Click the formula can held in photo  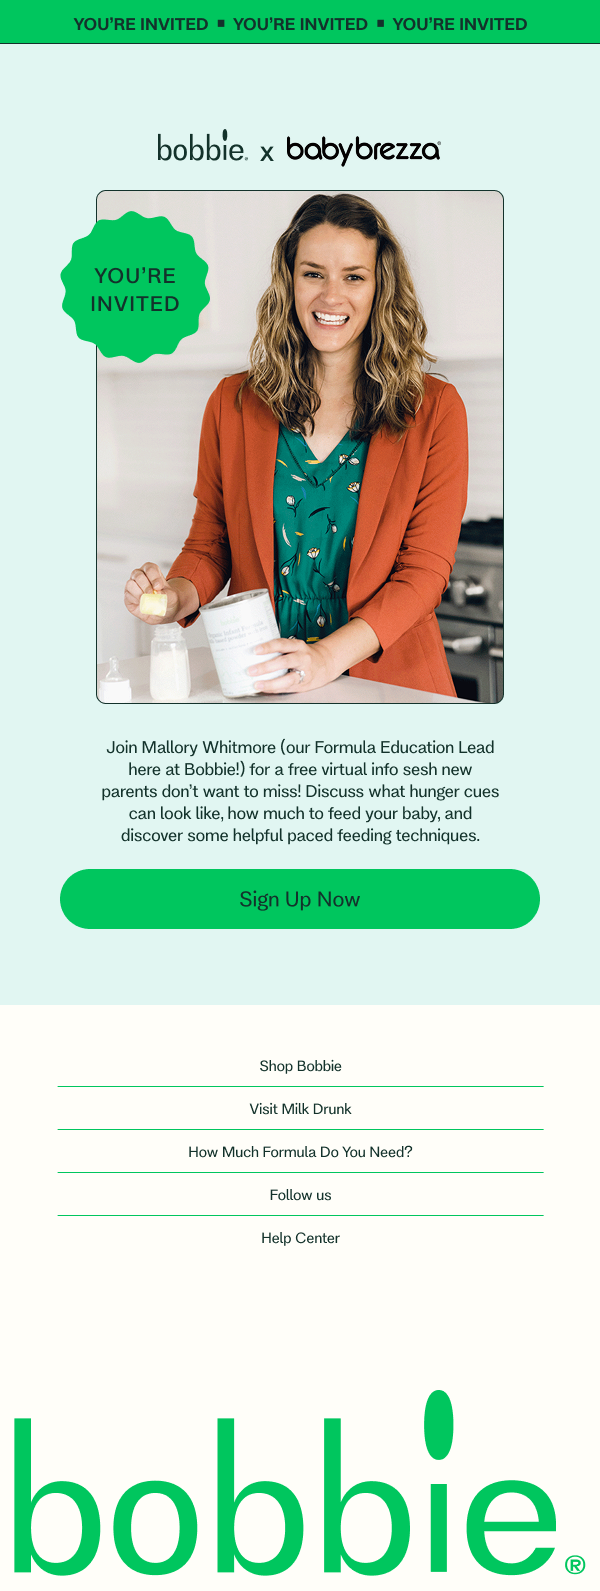242,641
